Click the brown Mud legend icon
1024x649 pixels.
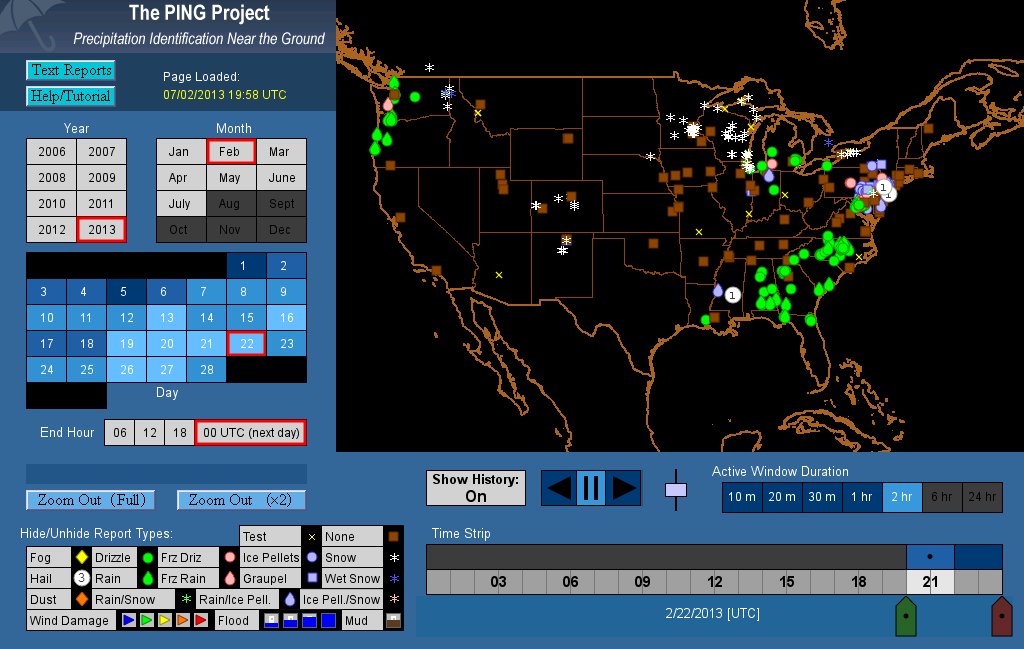click(x=394, y=621)
